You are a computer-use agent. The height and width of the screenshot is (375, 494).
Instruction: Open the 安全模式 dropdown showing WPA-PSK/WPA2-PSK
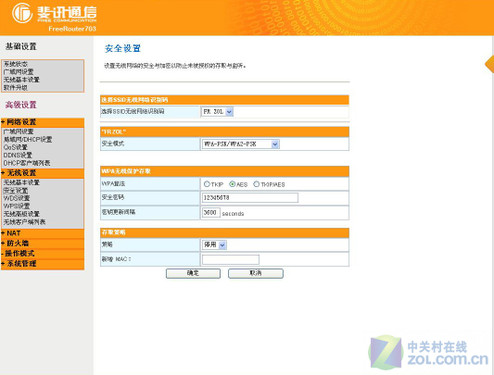[240, 144]
